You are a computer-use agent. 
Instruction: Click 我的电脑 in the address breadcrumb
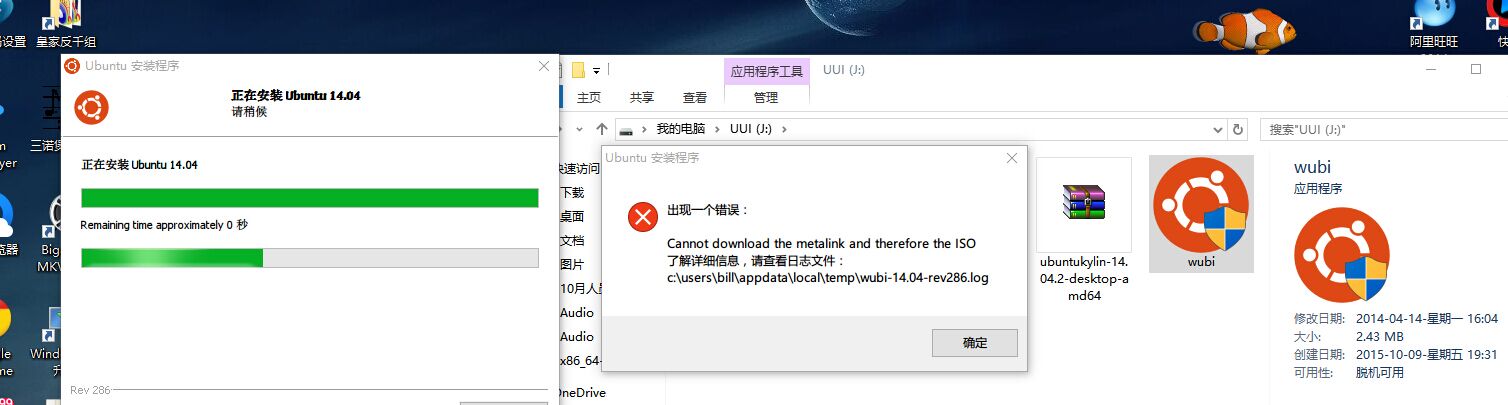[681, 129]
